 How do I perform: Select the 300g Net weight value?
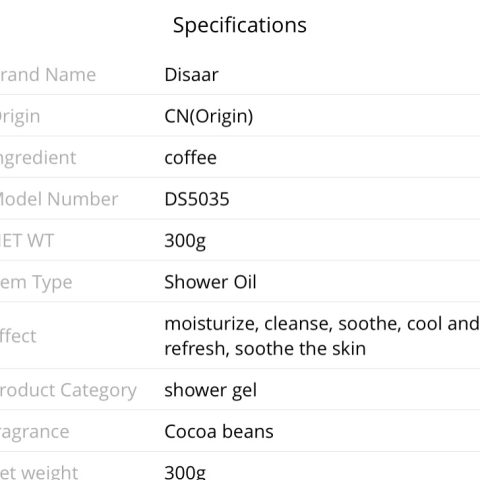point(185,472)
